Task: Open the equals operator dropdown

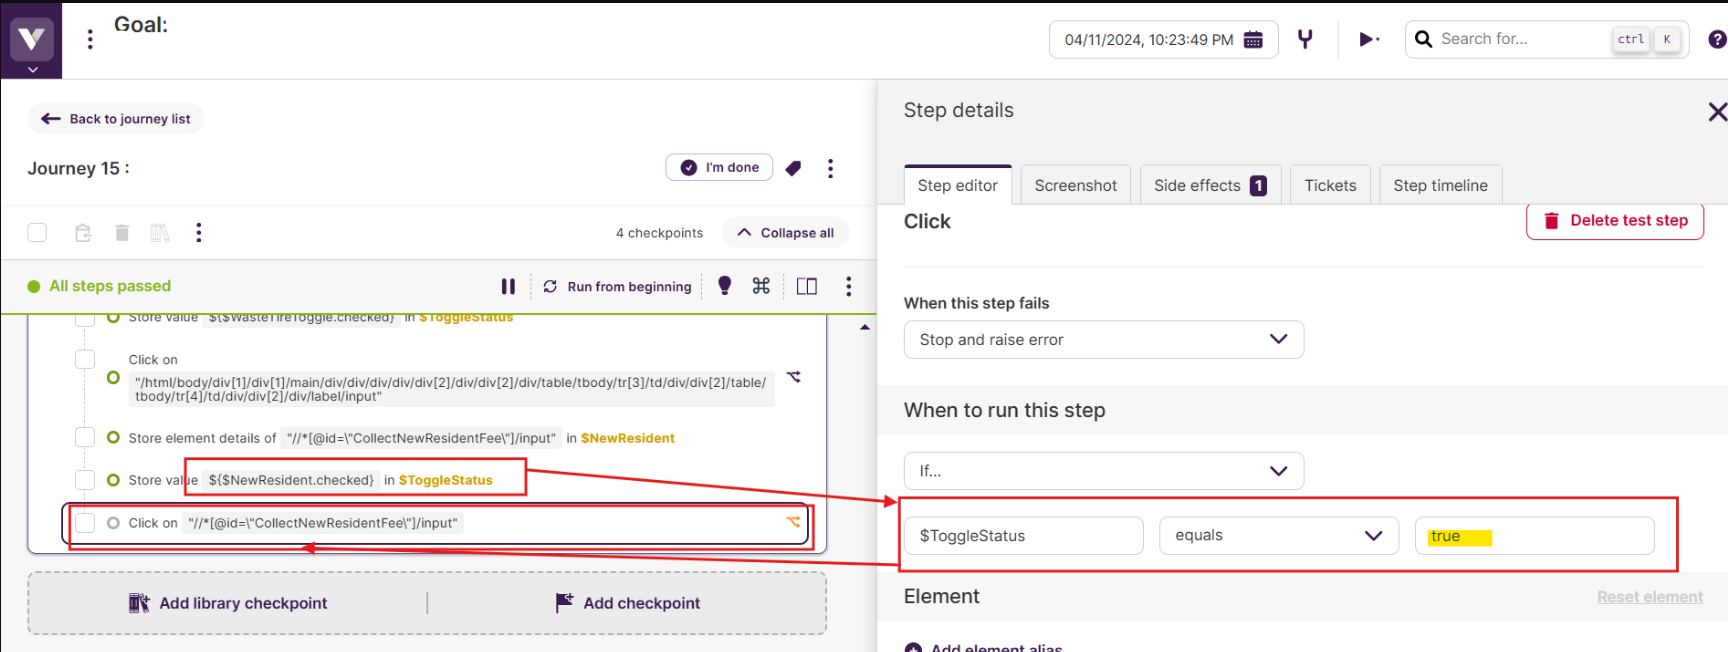Action: [1278, 536]
